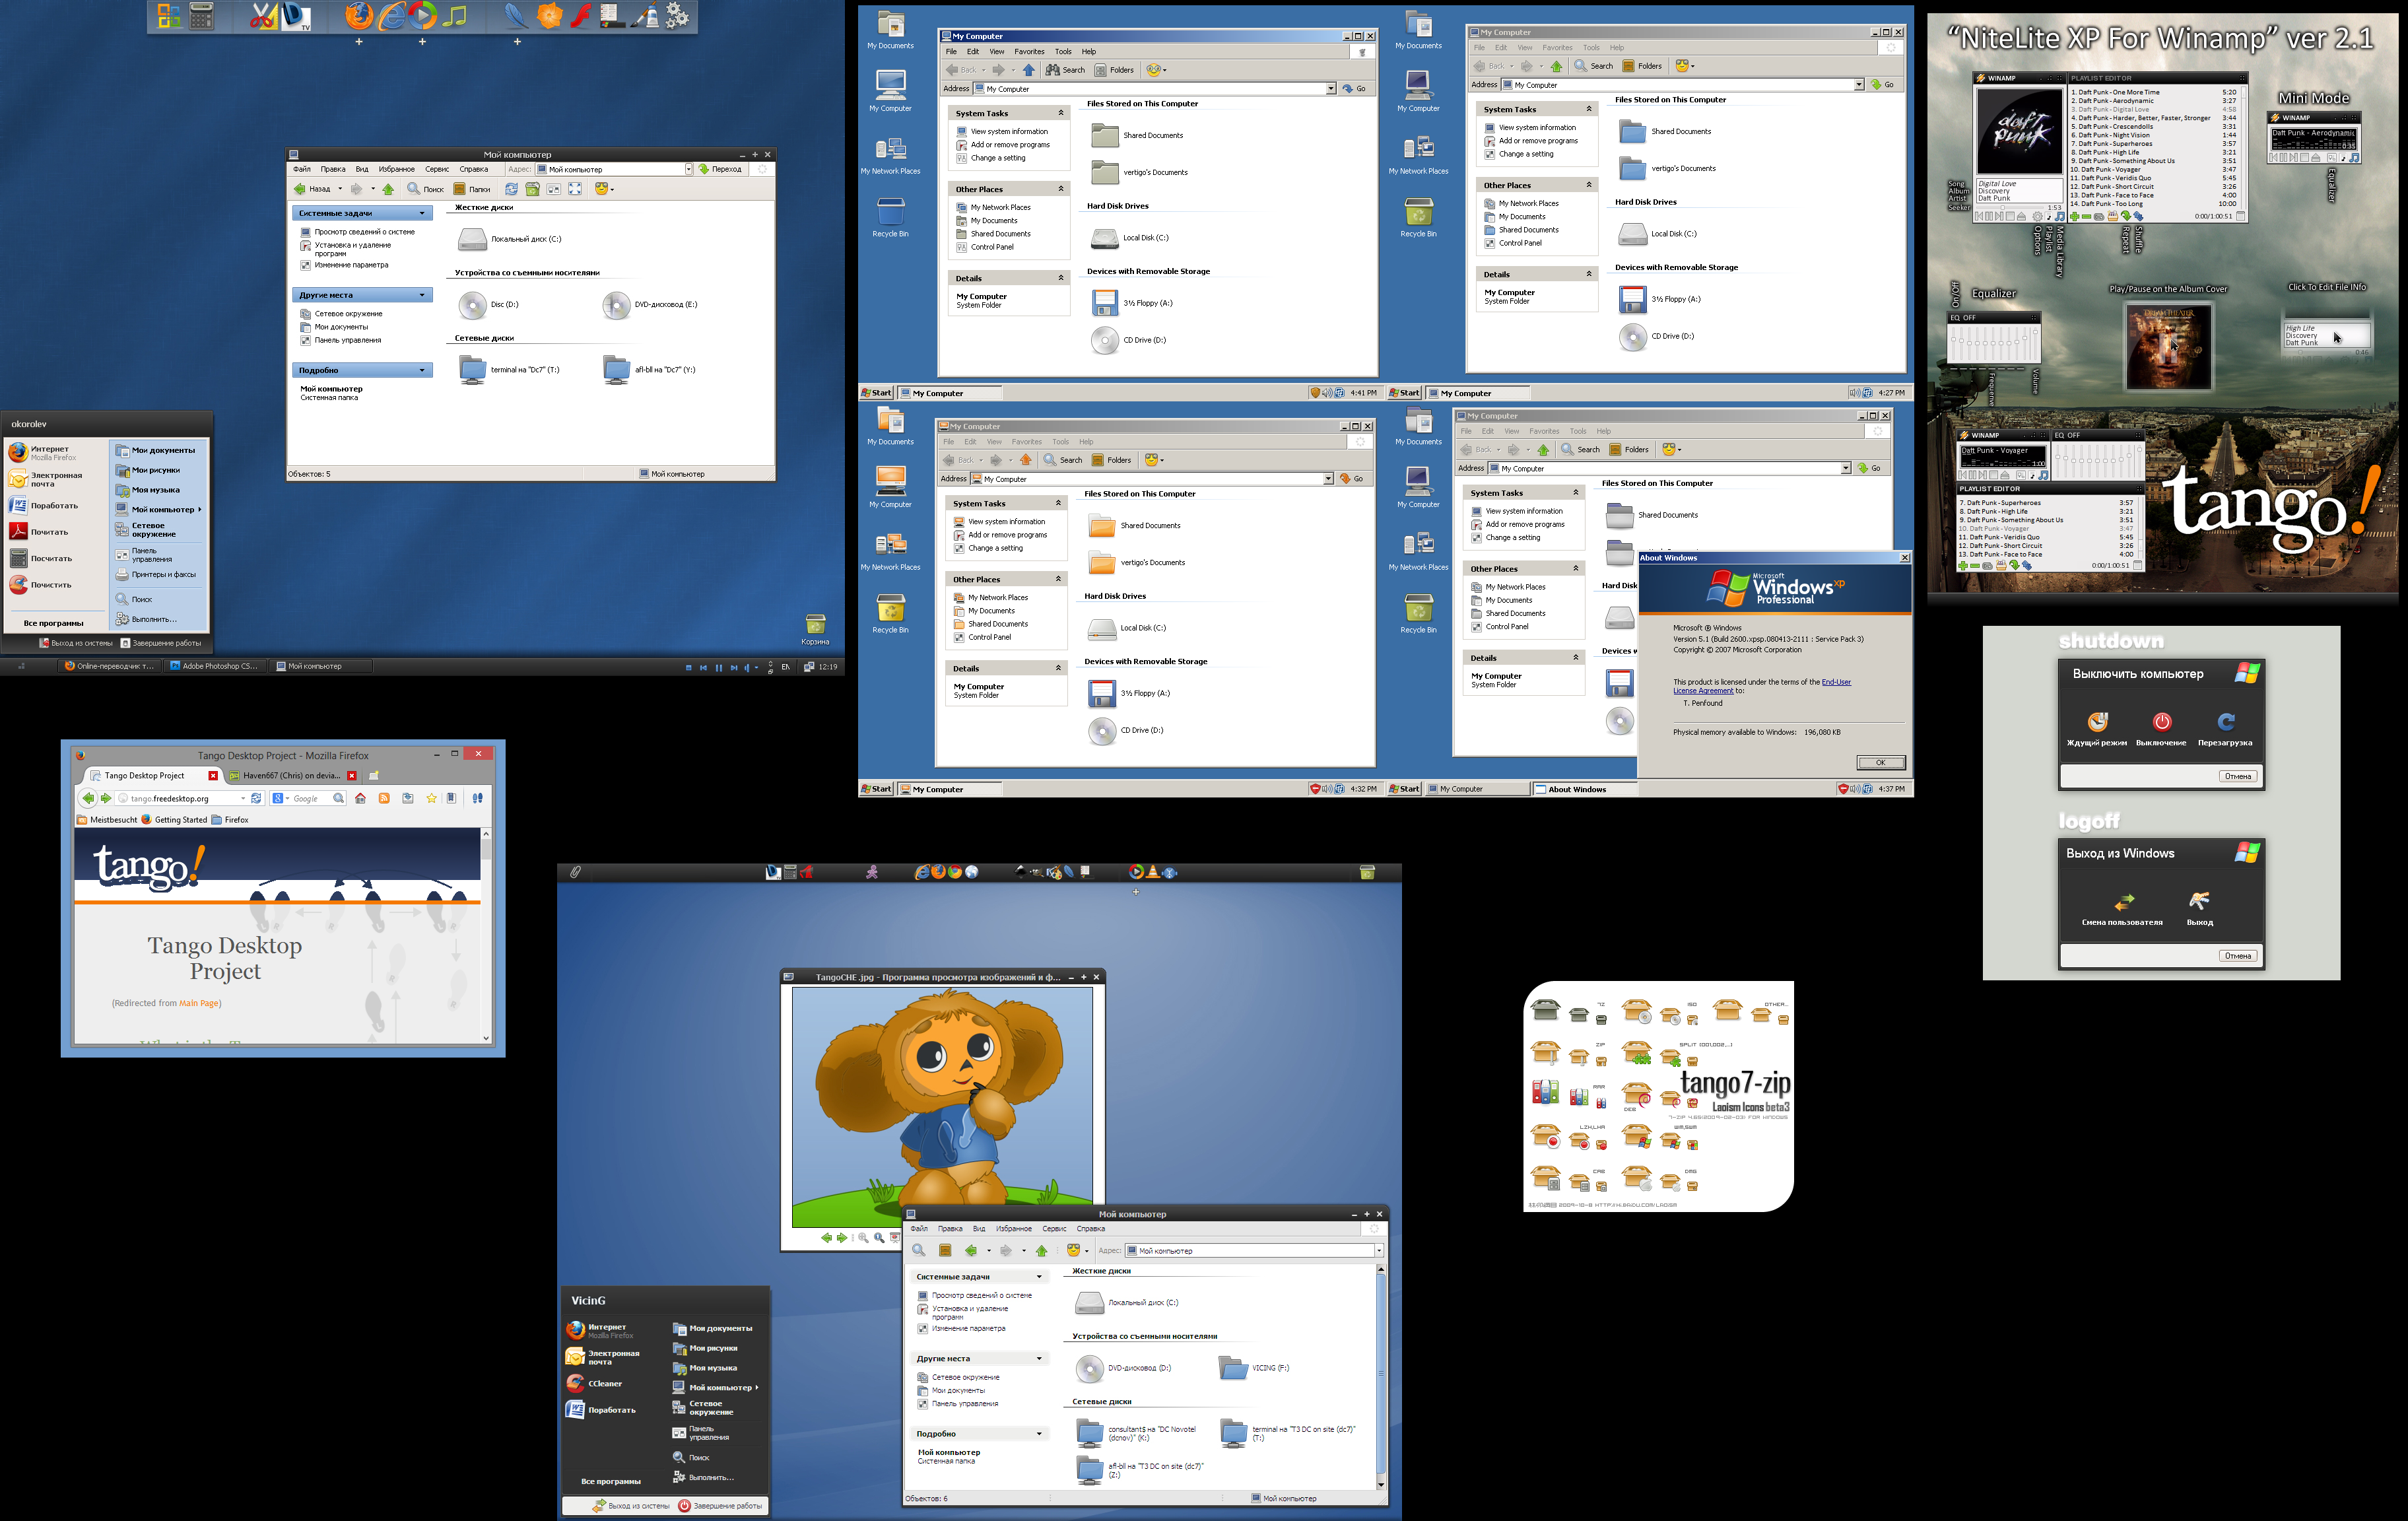Click the Выход icon in the logoff dialog
Viewport: 2408px width, 1521px height.
click(x=2199, y=901)
